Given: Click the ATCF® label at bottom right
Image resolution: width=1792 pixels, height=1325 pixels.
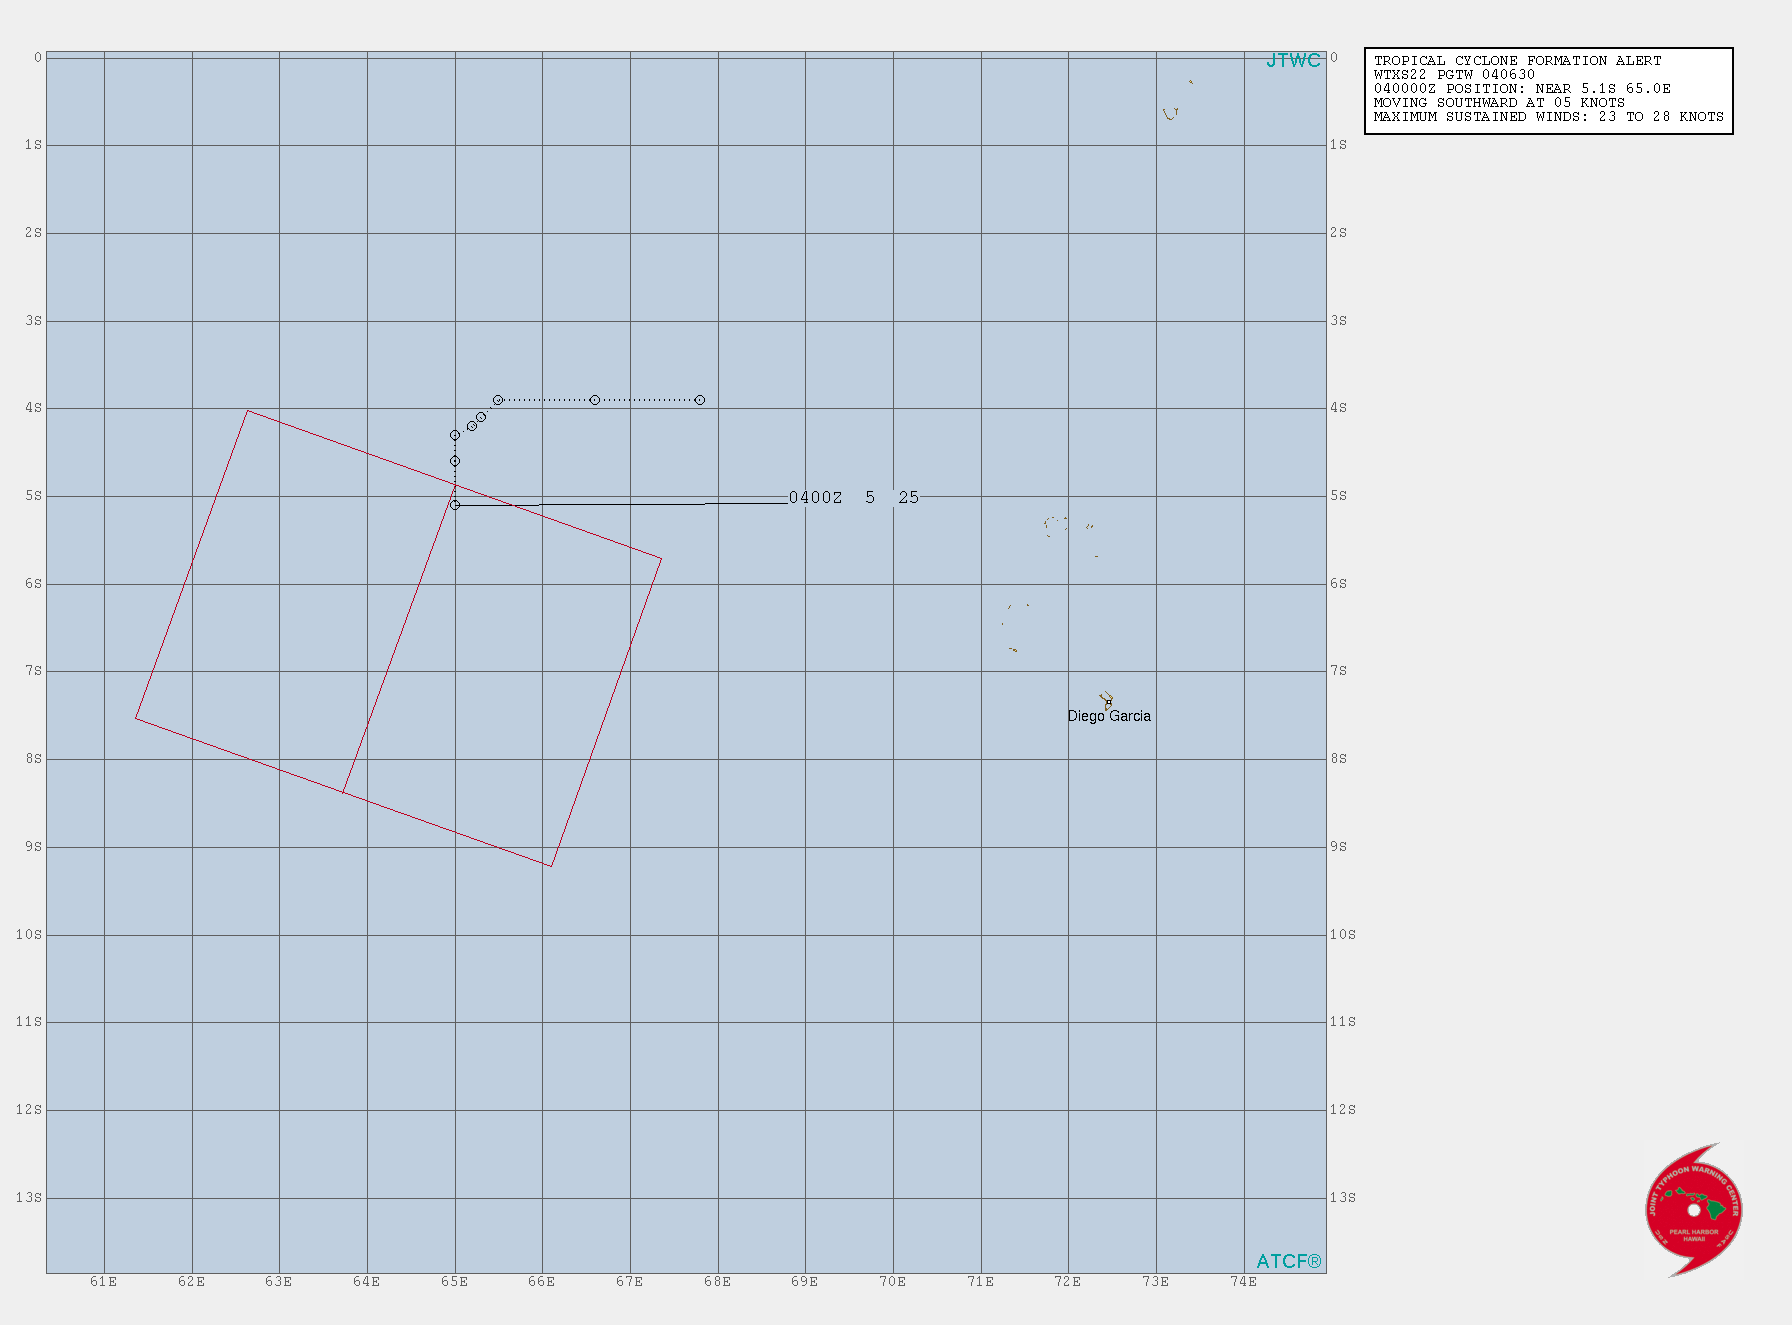Looking at the screenshot, I should point(1290,1261).
